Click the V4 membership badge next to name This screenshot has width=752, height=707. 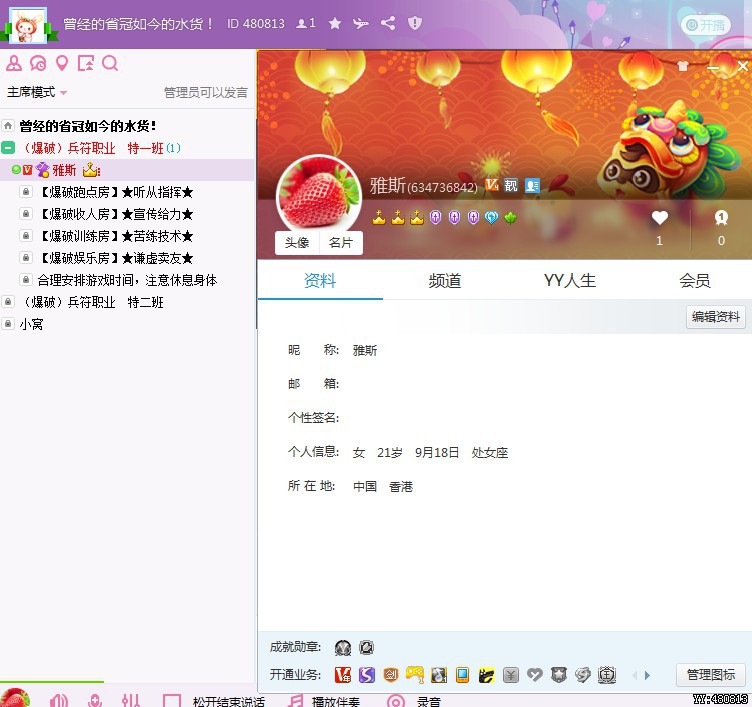tap(492, 185)
